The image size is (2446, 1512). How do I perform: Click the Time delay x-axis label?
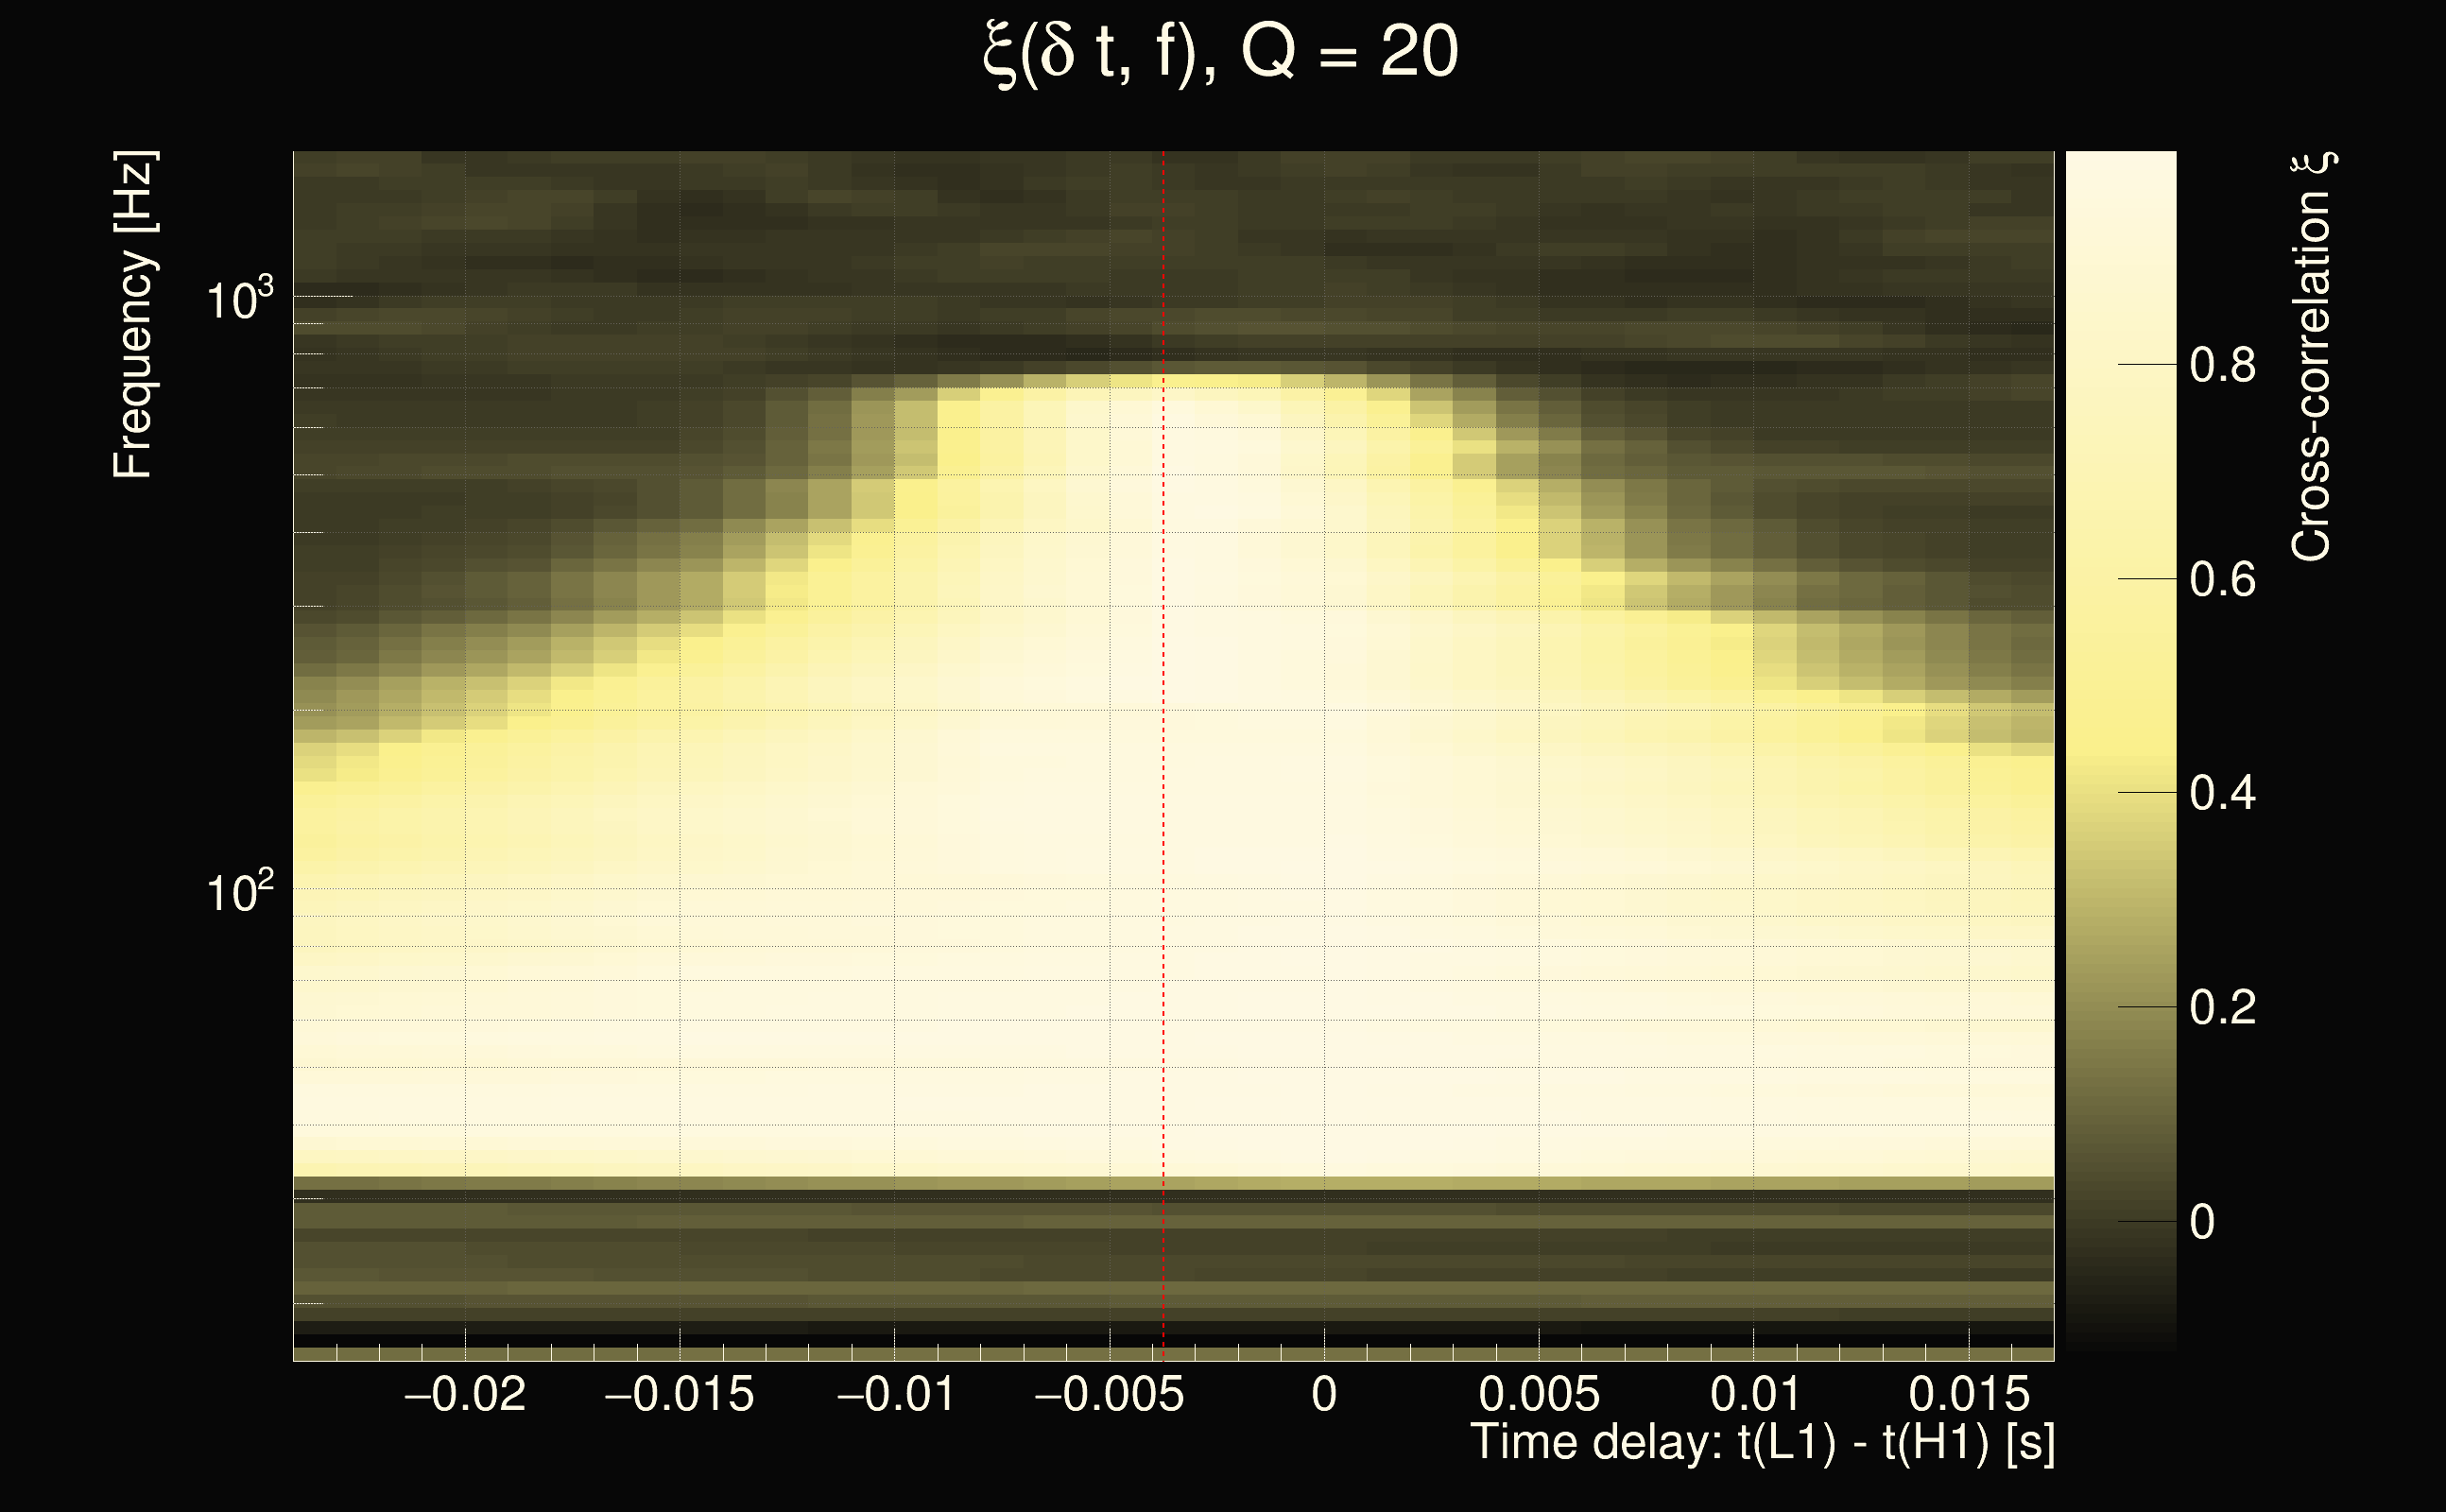[1762, 1443]
